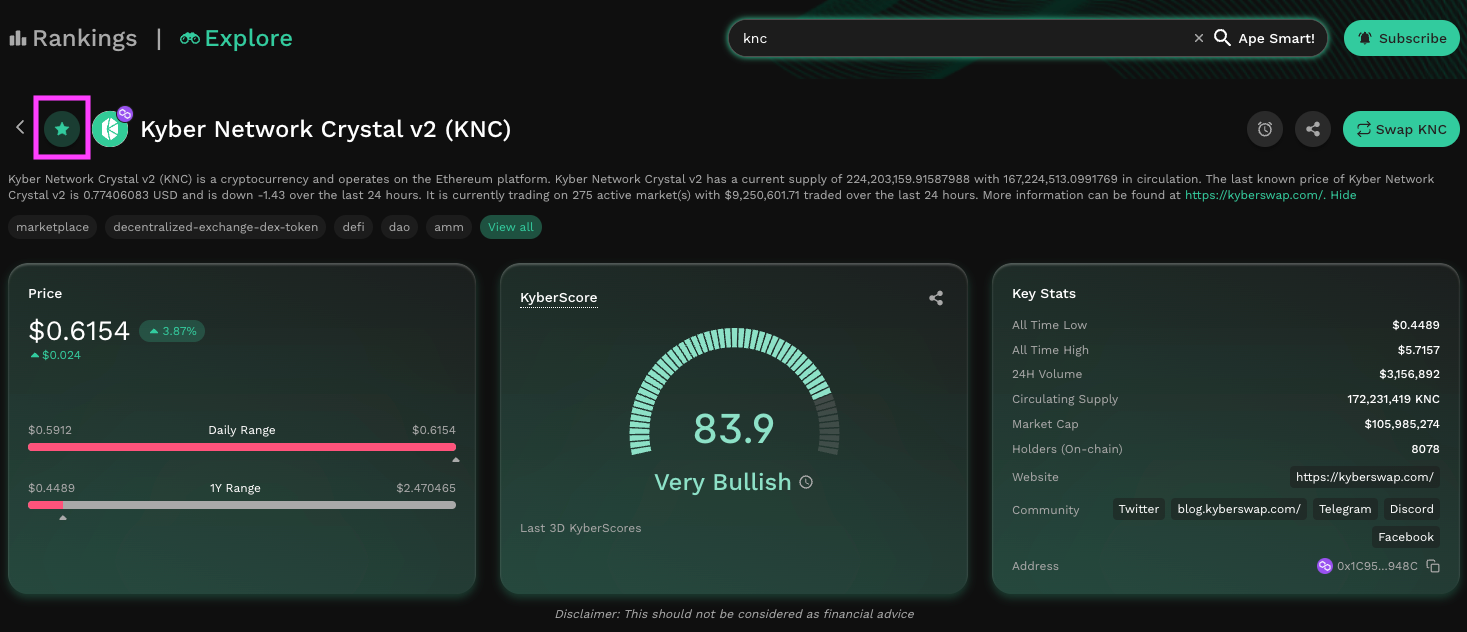Click the bar chart icon beside Rankings

point(17,39)
